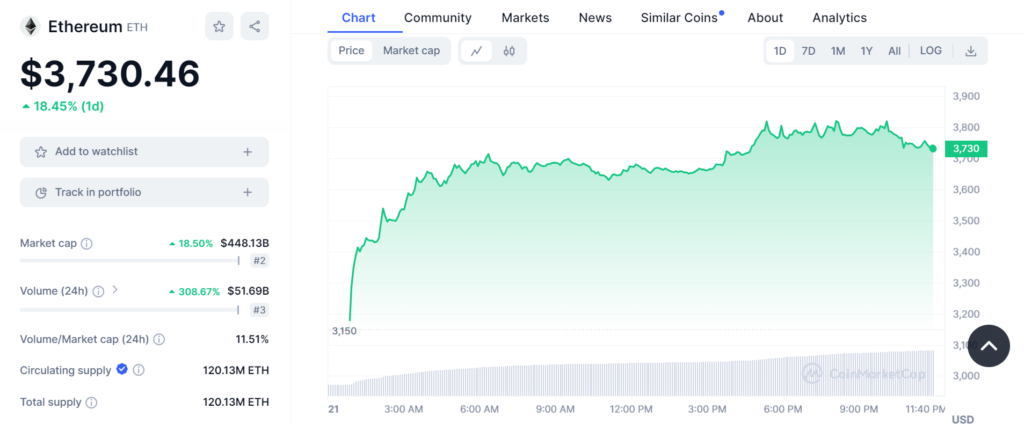Click the Ethereum logo icon
Screen dimensions: 1024x424
coord(30,26)
